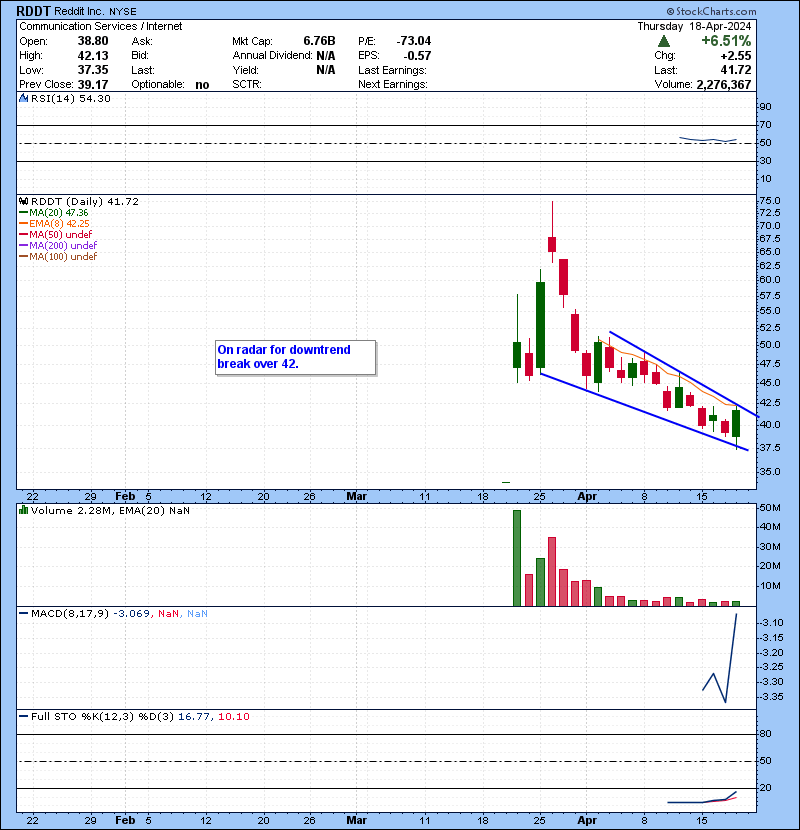Click the green up-triangle change icon
Screen dimensions: 800x830
tap(663, 41)
